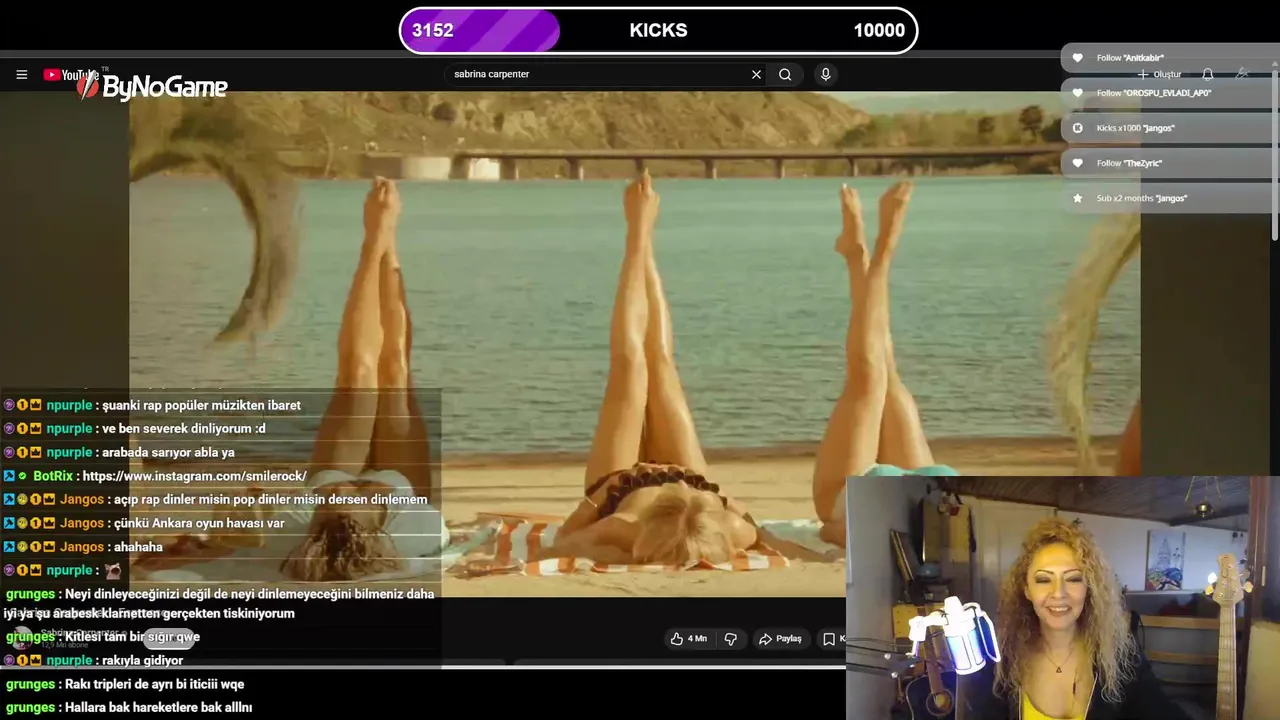
Task: Dislike the video with thumbs-down
Action: coord(730,638)
